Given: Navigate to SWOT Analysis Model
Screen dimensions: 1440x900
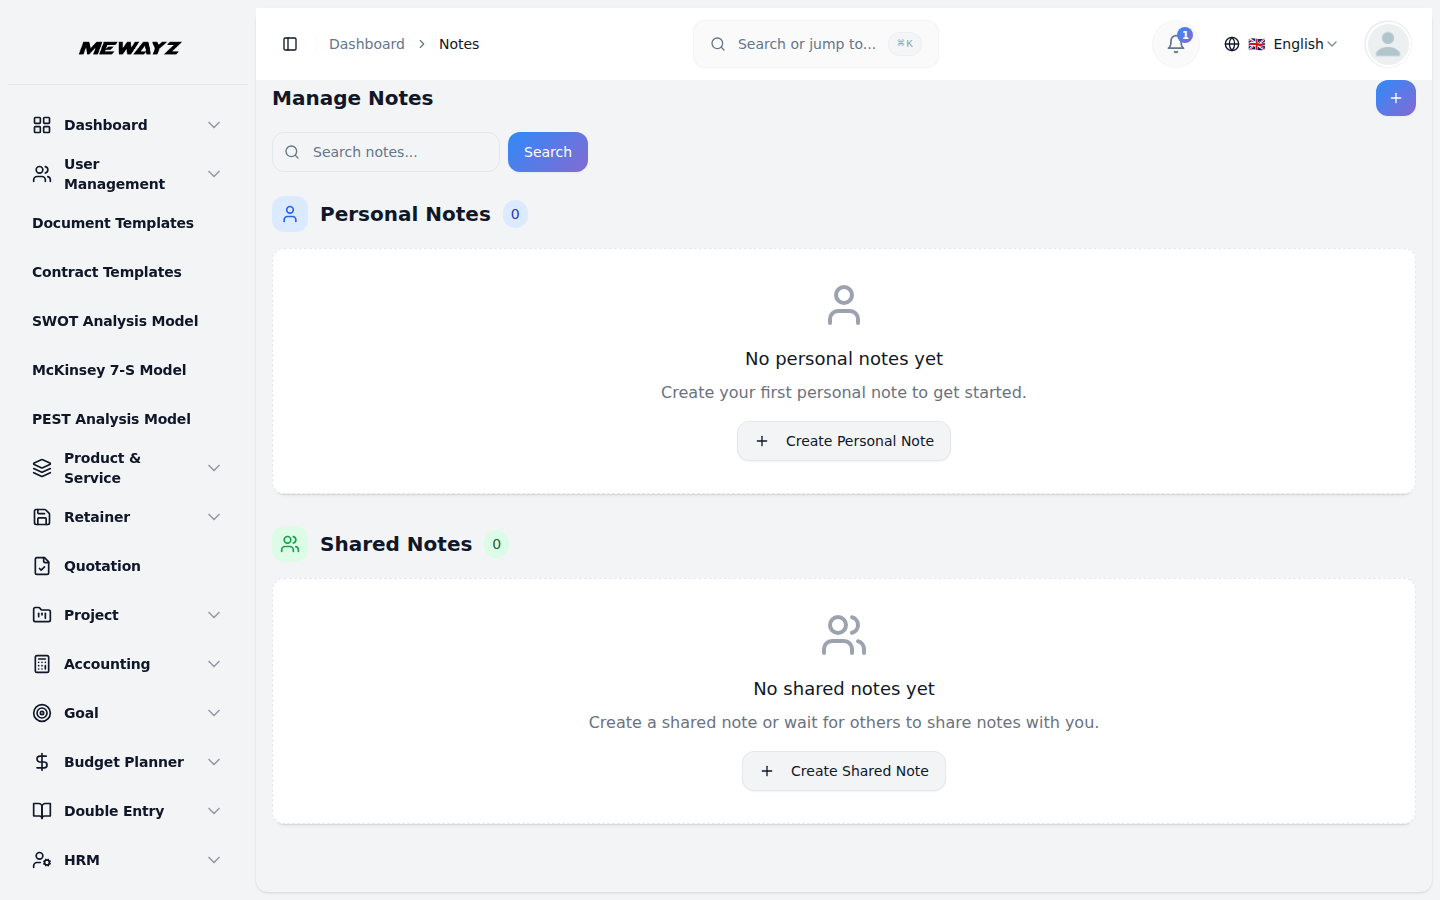Looking at the screenshot, I should 115,320.
